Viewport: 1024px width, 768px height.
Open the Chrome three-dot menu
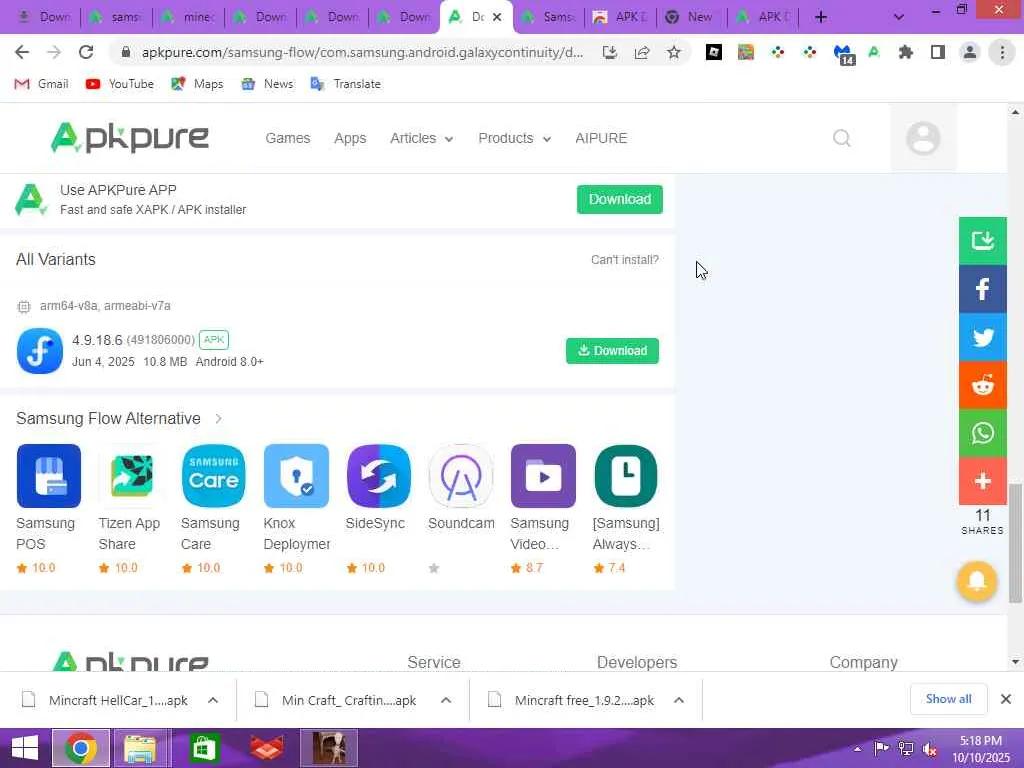click(1002, 52)
